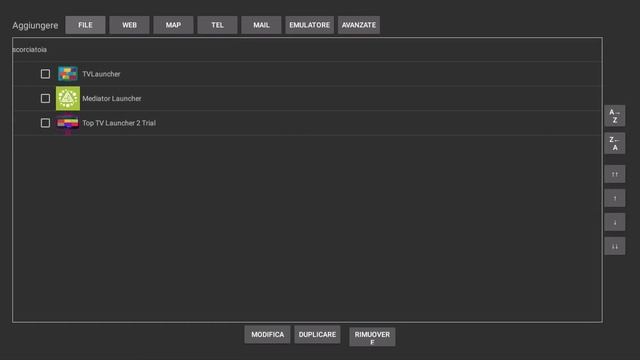Tick the Top TV Launcher 2 Trial checkbox

45,123
